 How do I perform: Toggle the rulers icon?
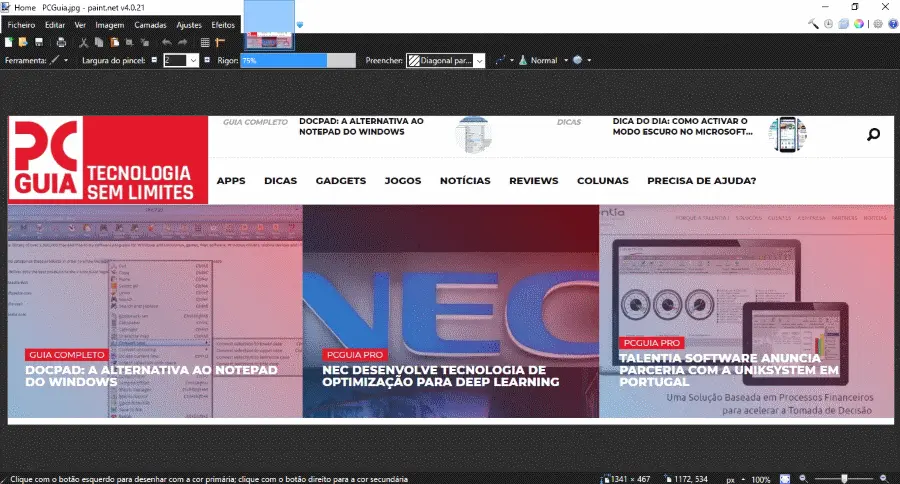(x=220, y=42)
